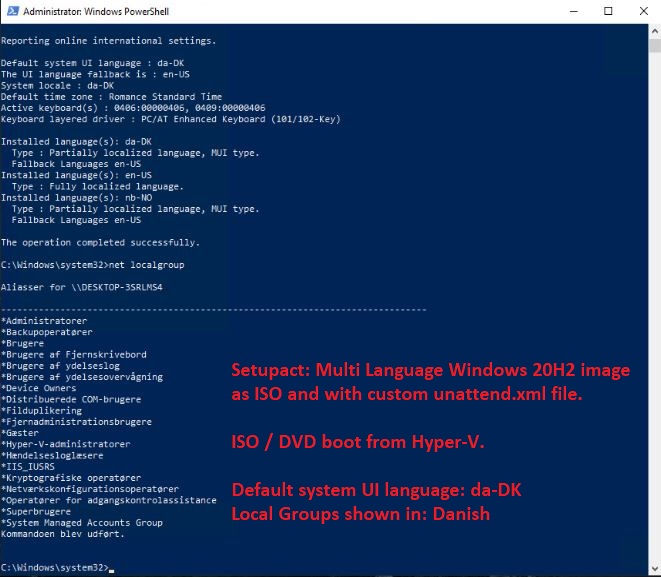Click '*System Managed Accounts Group' entry

(x=82, y=523)
